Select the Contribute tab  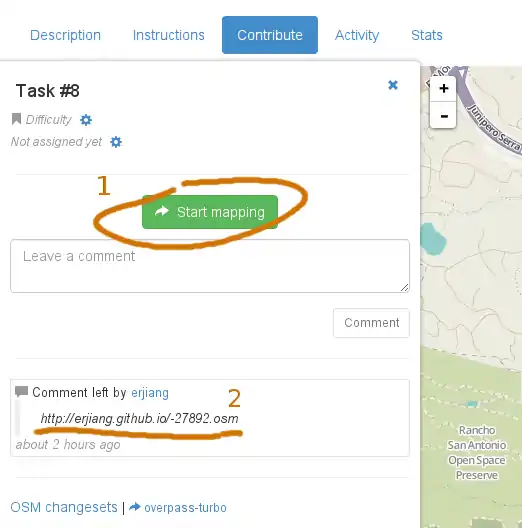tap(270, 35)
